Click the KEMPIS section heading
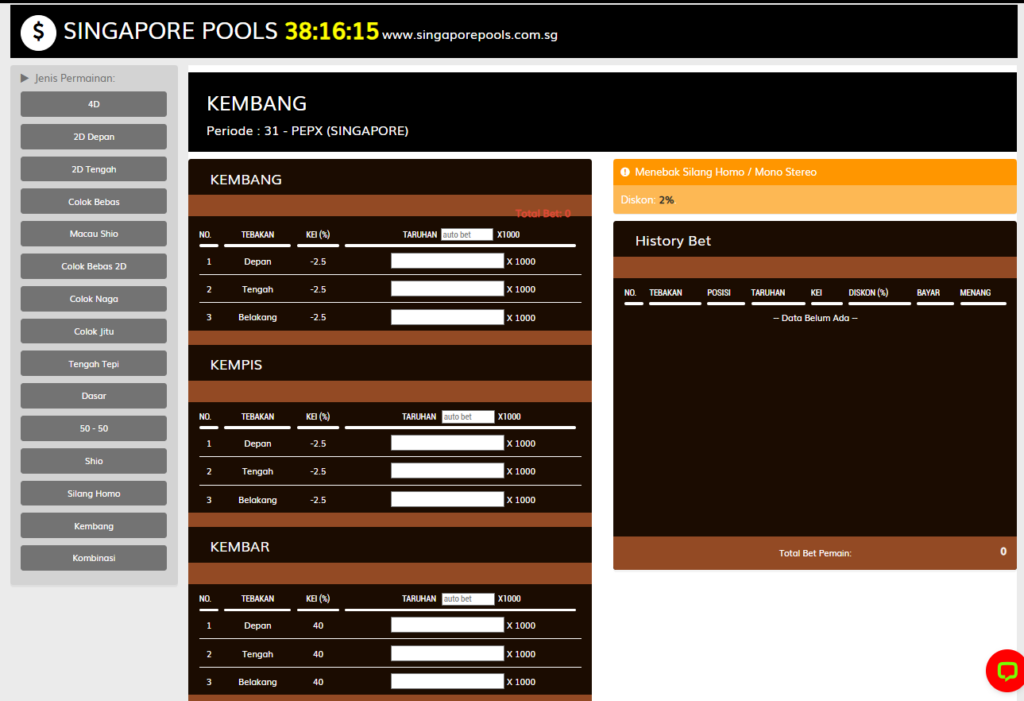Screen dimensions: 1024x701 click(236, 365)
